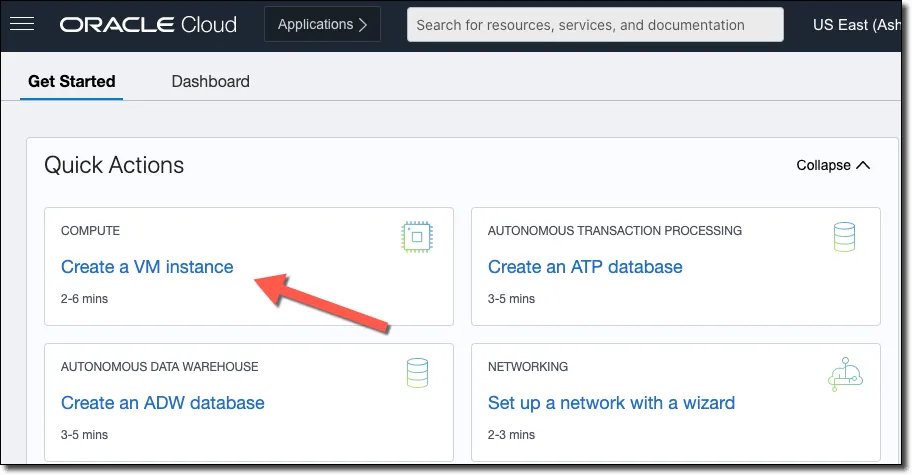912x475 pixels.
Task: Click the ATP database cylinder icon
Action: [x=844, y=237]
